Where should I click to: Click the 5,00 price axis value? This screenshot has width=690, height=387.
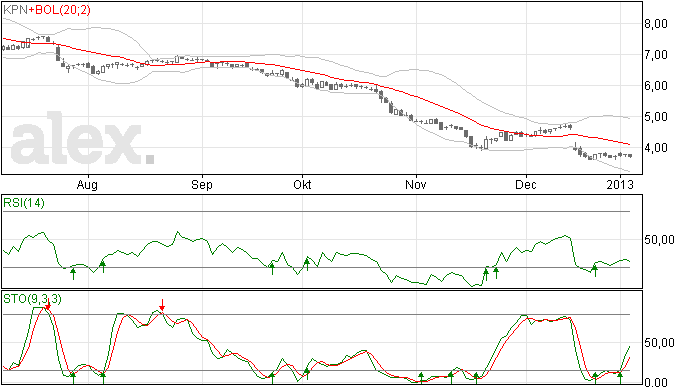click(x=656, y=117)
